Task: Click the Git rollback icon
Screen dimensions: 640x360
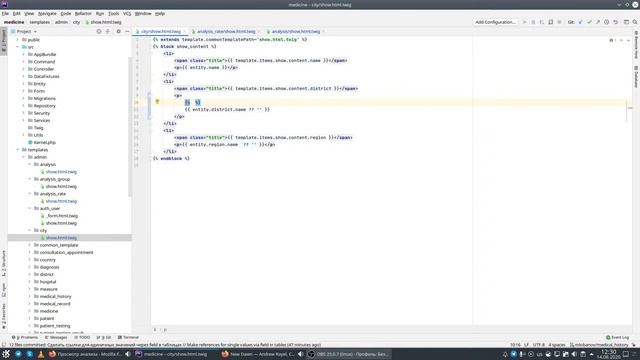Action: point(616,22)
